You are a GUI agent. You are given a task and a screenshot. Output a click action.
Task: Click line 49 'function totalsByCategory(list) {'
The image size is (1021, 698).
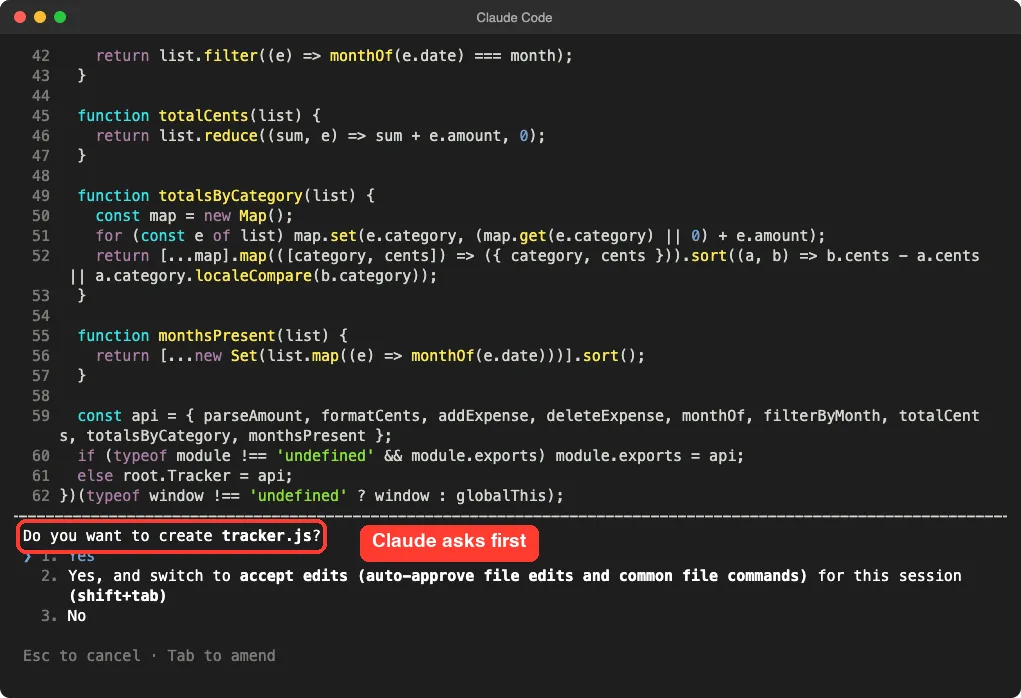(226, 196)
